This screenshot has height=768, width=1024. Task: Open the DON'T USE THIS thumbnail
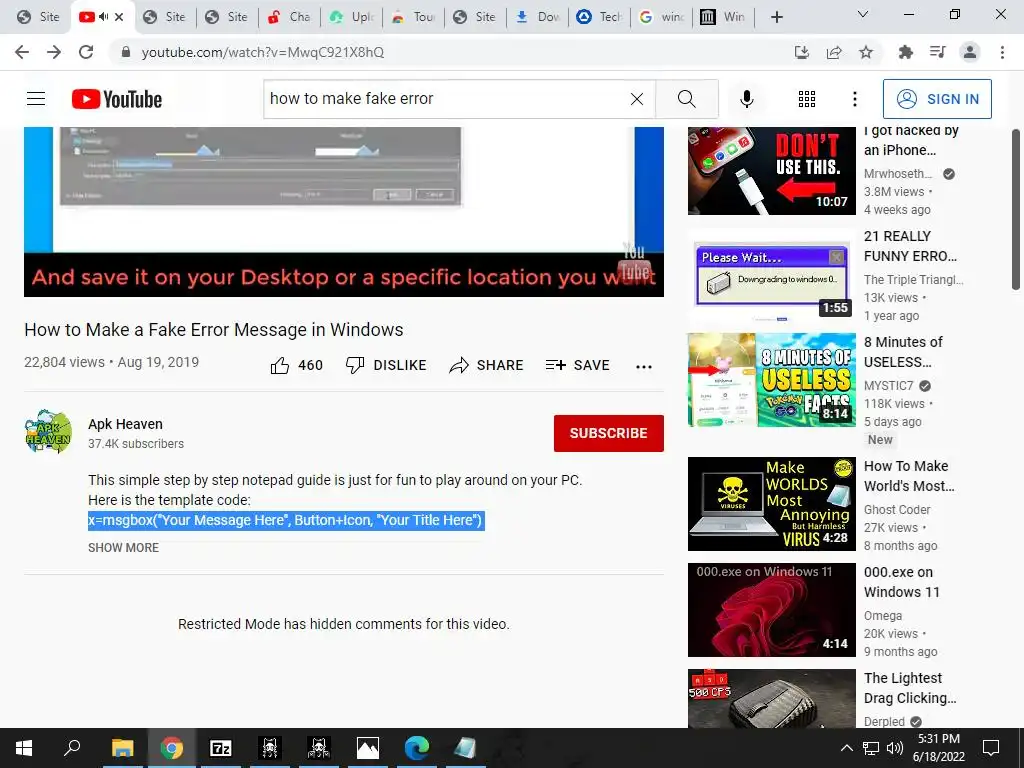click(x=771, y=170)
